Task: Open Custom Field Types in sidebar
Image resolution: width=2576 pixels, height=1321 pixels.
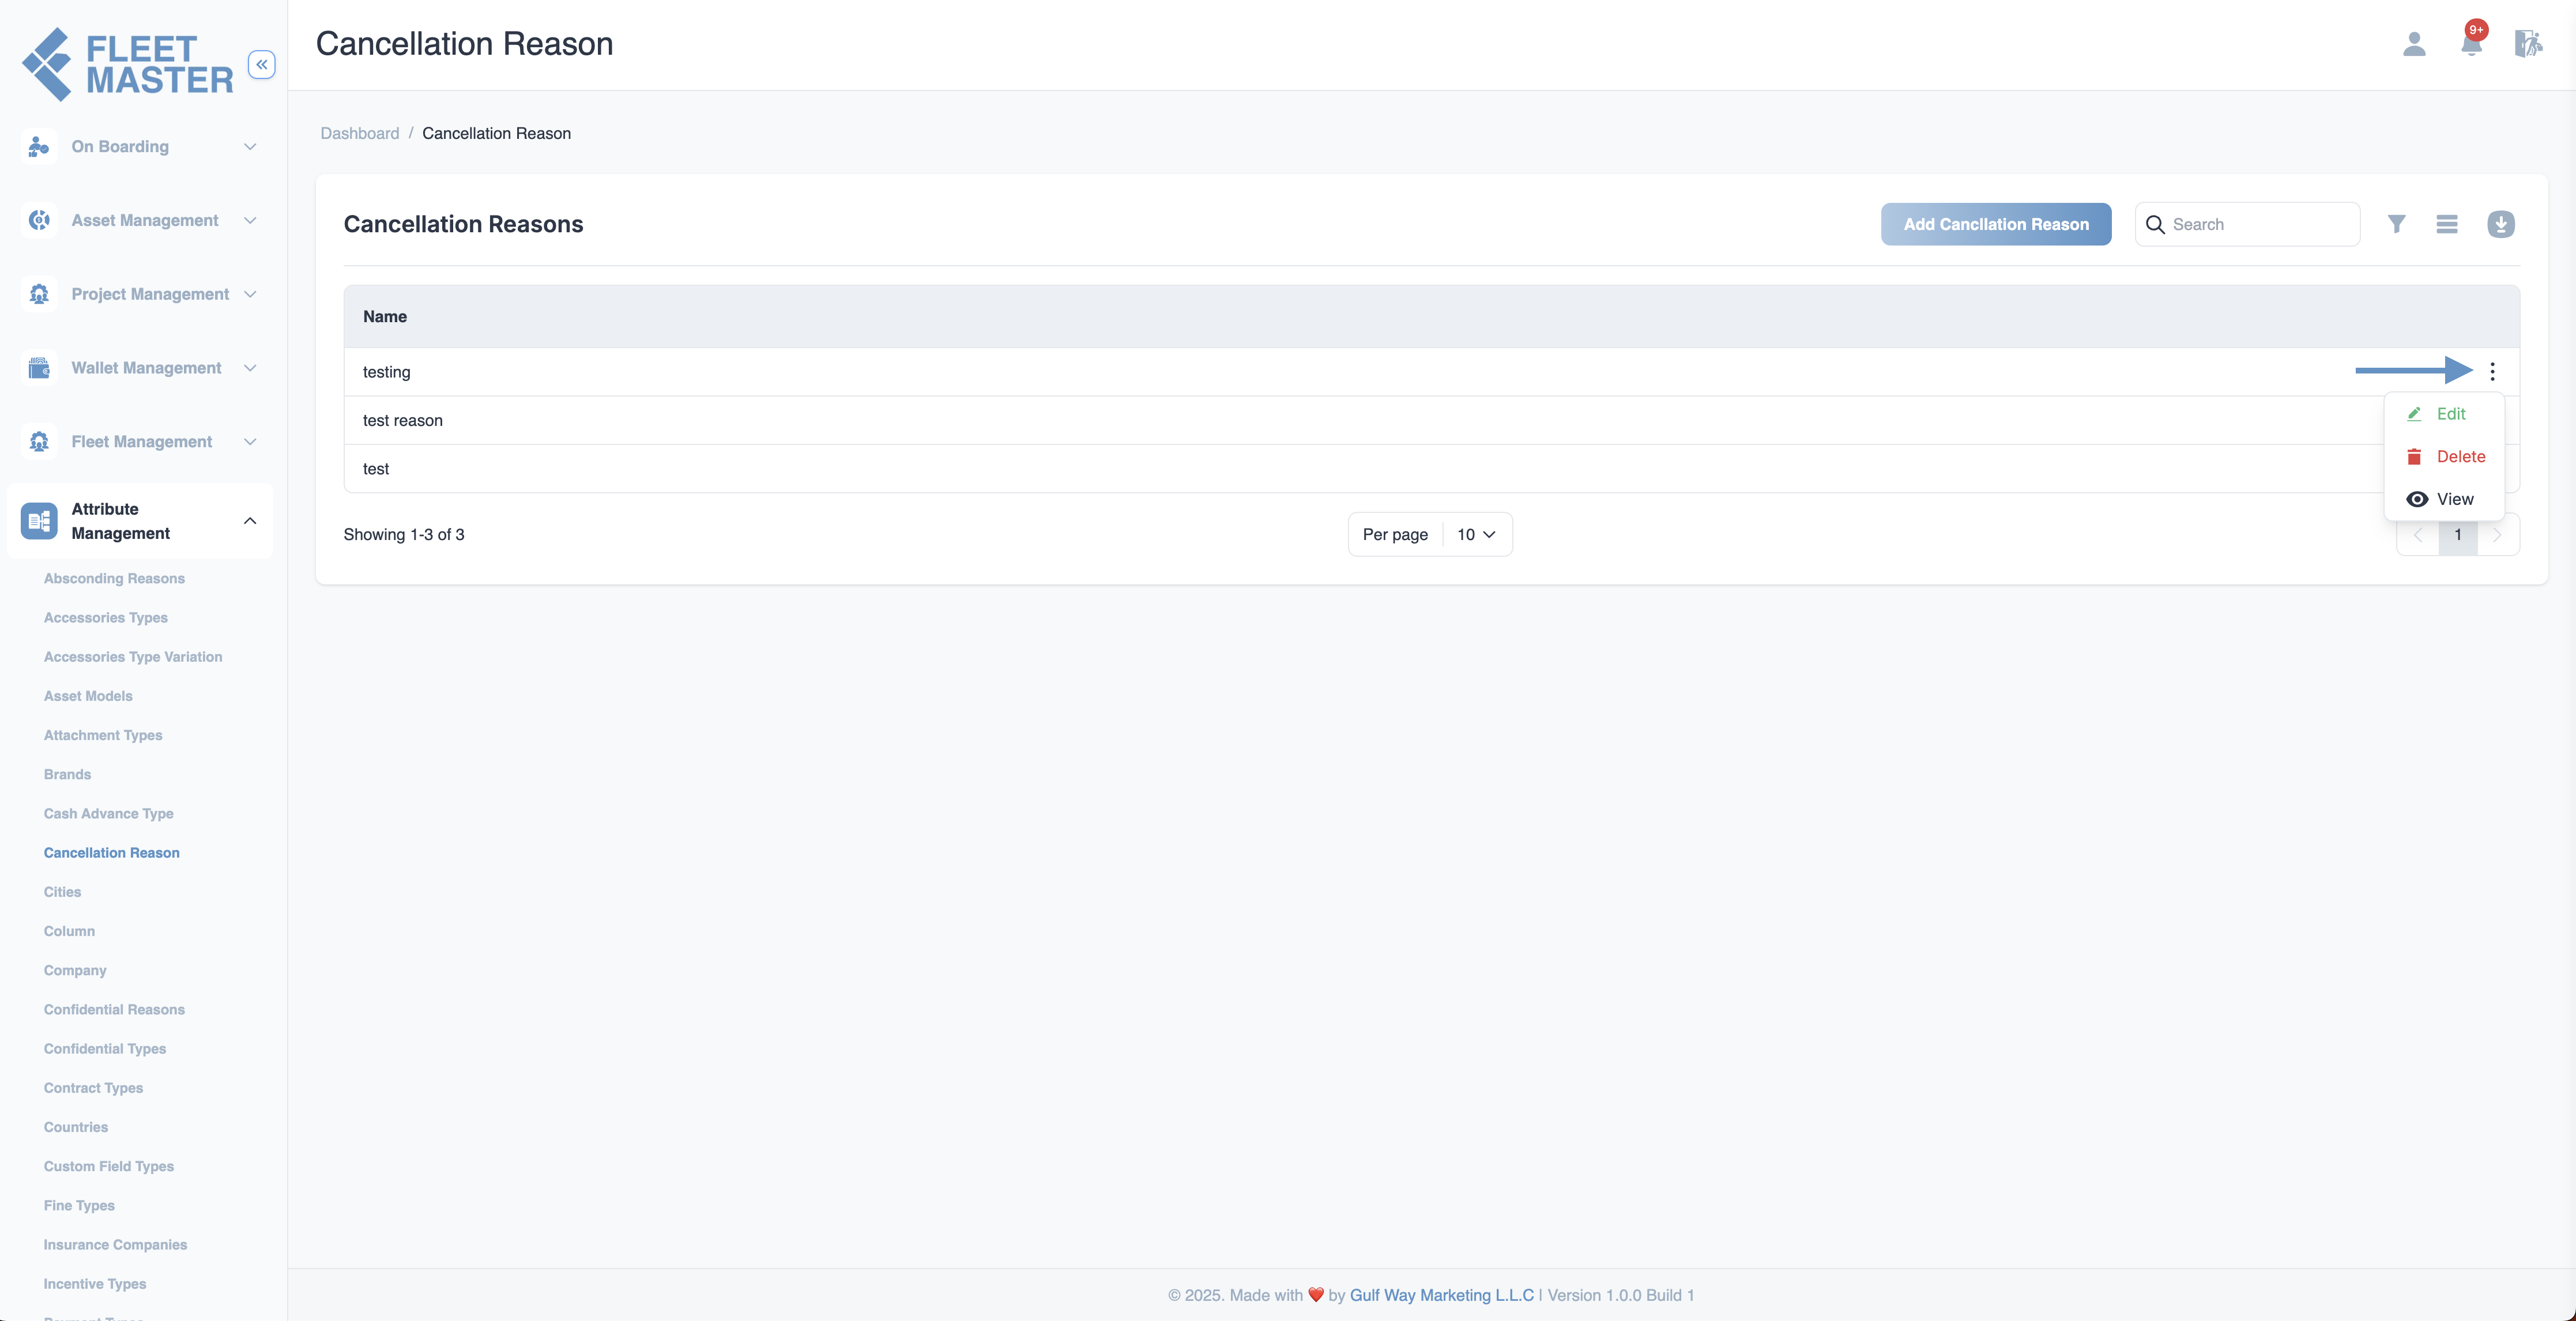Action: click(x=109, y=1166)
